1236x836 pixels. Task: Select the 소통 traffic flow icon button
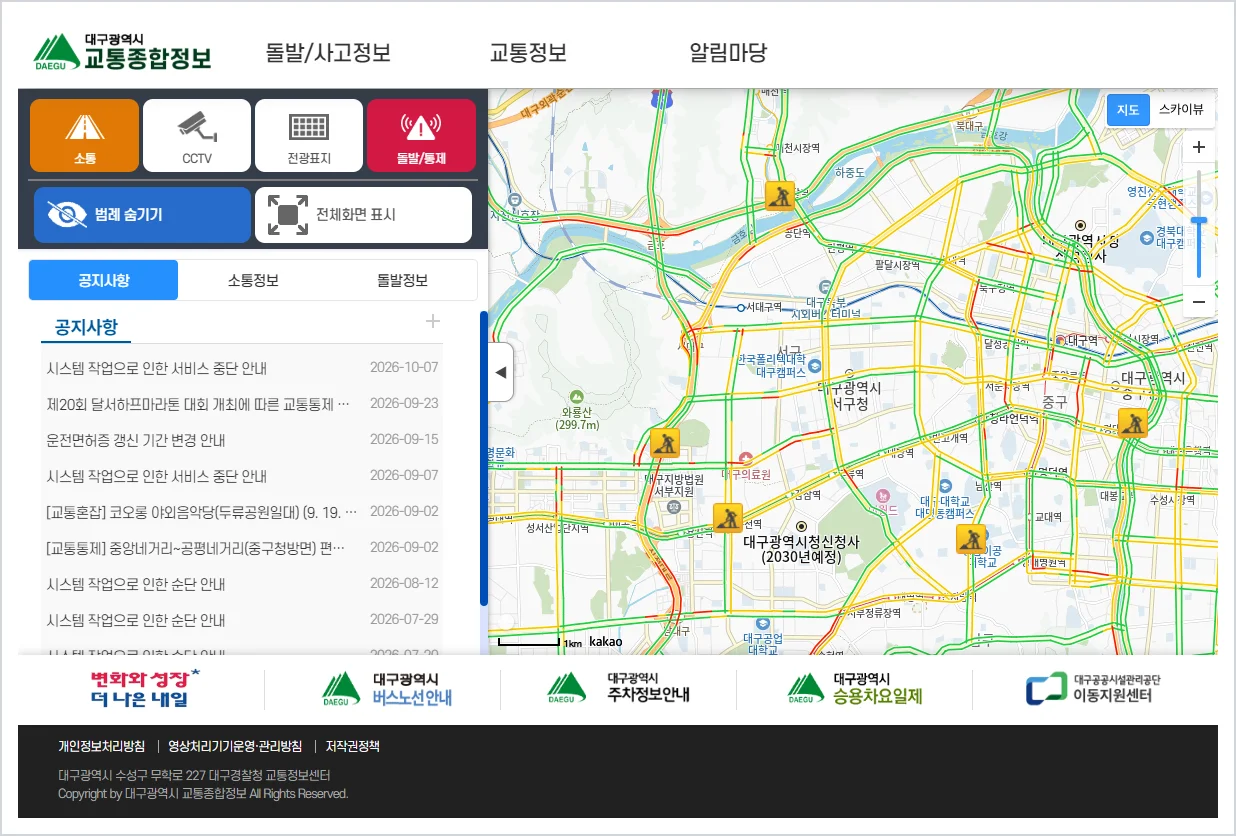(x=85, y=135)
